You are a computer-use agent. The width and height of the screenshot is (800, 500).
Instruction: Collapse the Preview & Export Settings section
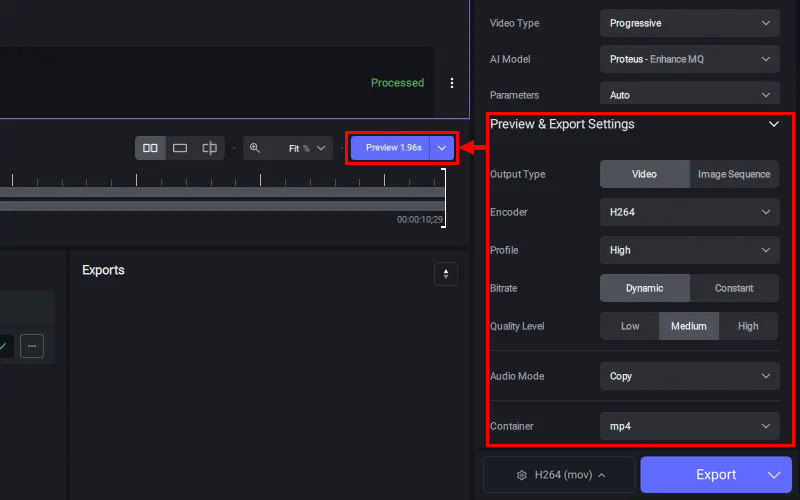(x=773, y=125)
